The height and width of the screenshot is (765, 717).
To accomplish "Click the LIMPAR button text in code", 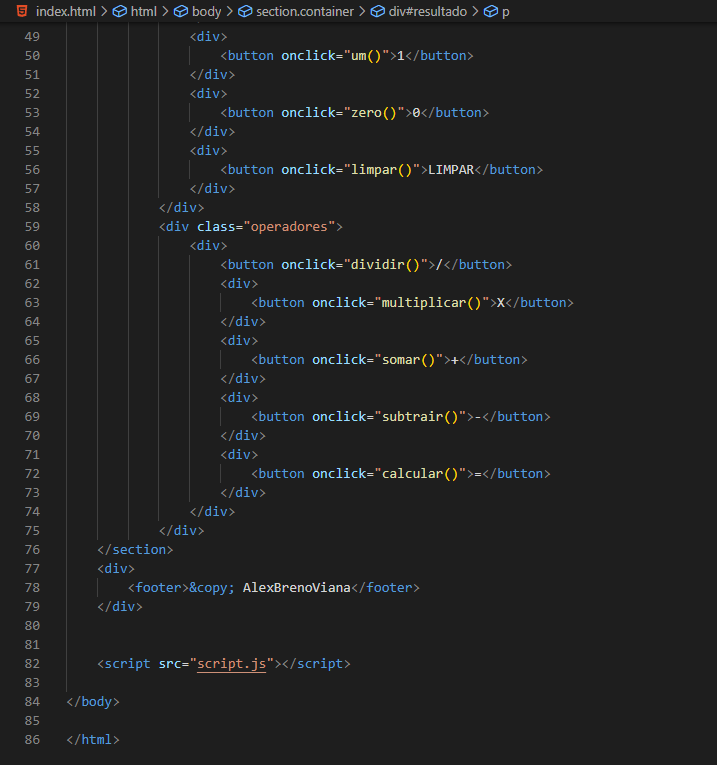I will 451,170.
